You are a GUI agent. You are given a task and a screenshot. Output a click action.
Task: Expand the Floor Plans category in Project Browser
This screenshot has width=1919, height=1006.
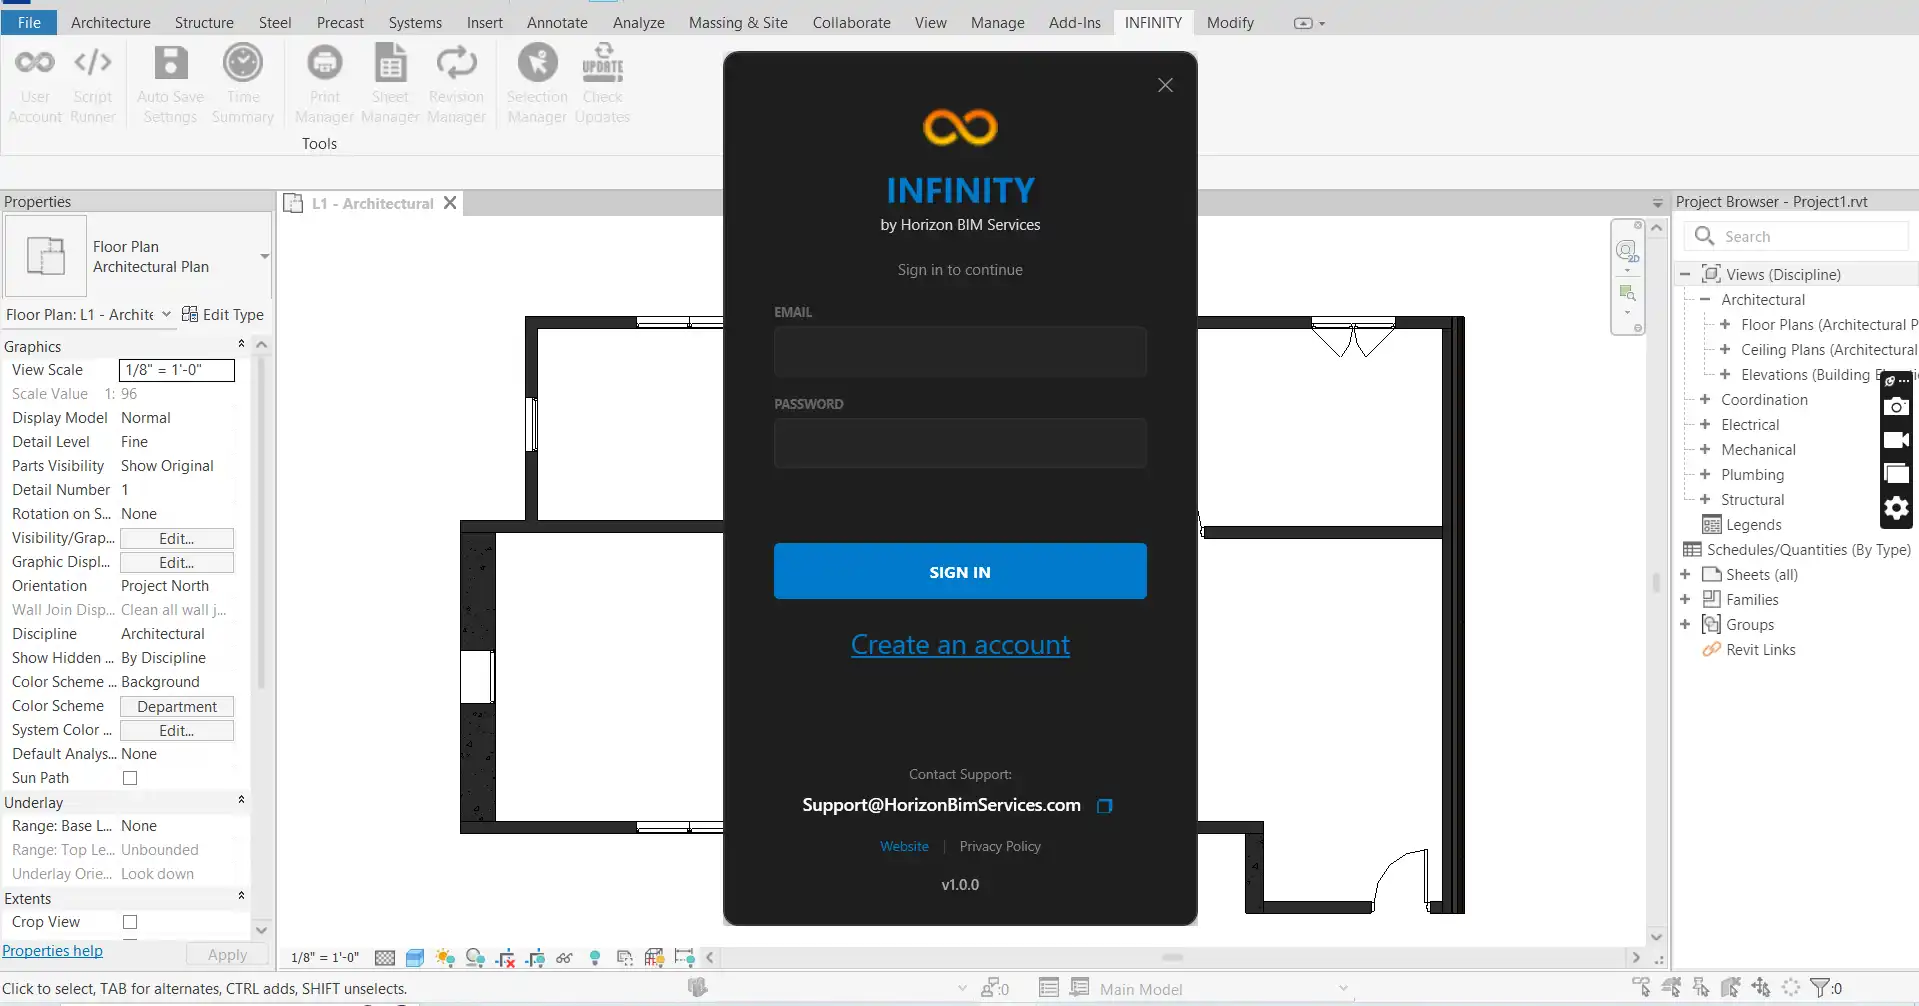pos(1726,324)
